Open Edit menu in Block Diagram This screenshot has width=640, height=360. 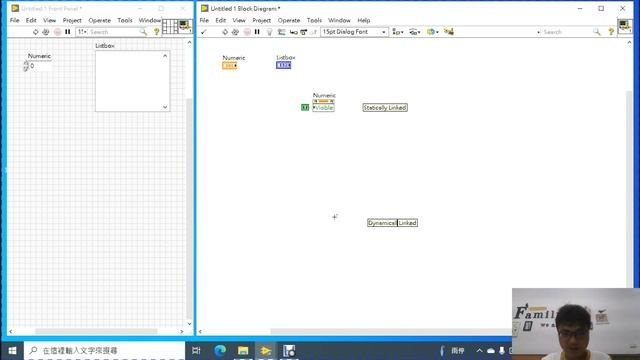click(220, 20)
